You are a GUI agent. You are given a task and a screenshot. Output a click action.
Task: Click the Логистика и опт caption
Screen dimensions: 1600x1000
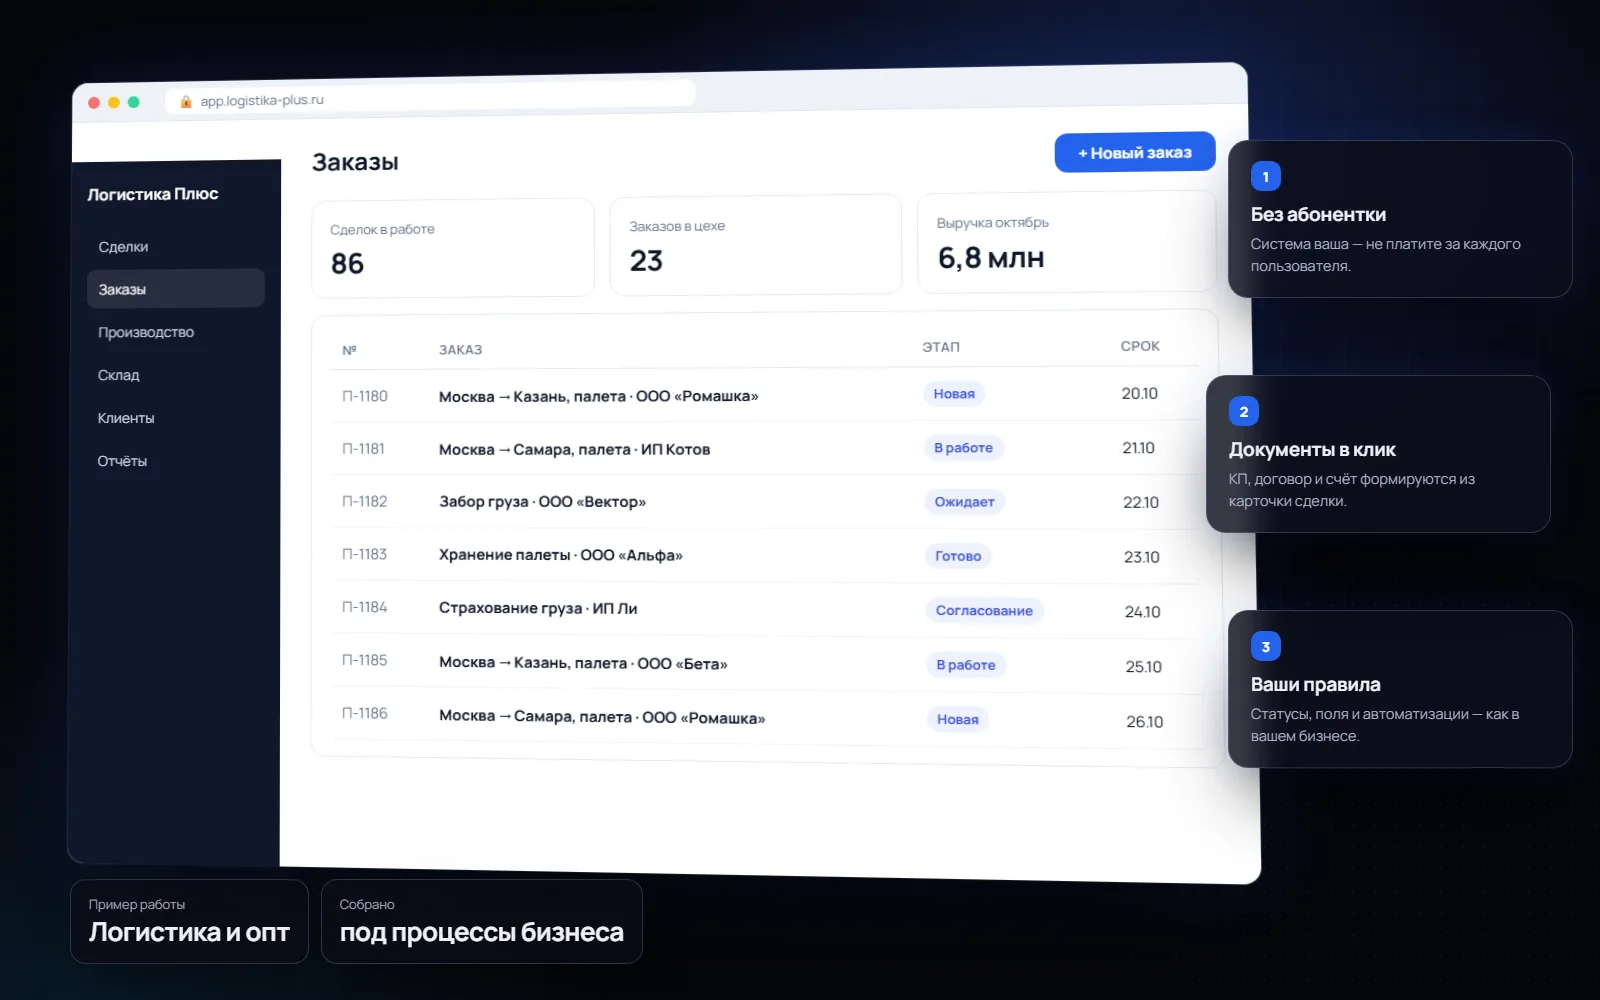pos(189,932)
